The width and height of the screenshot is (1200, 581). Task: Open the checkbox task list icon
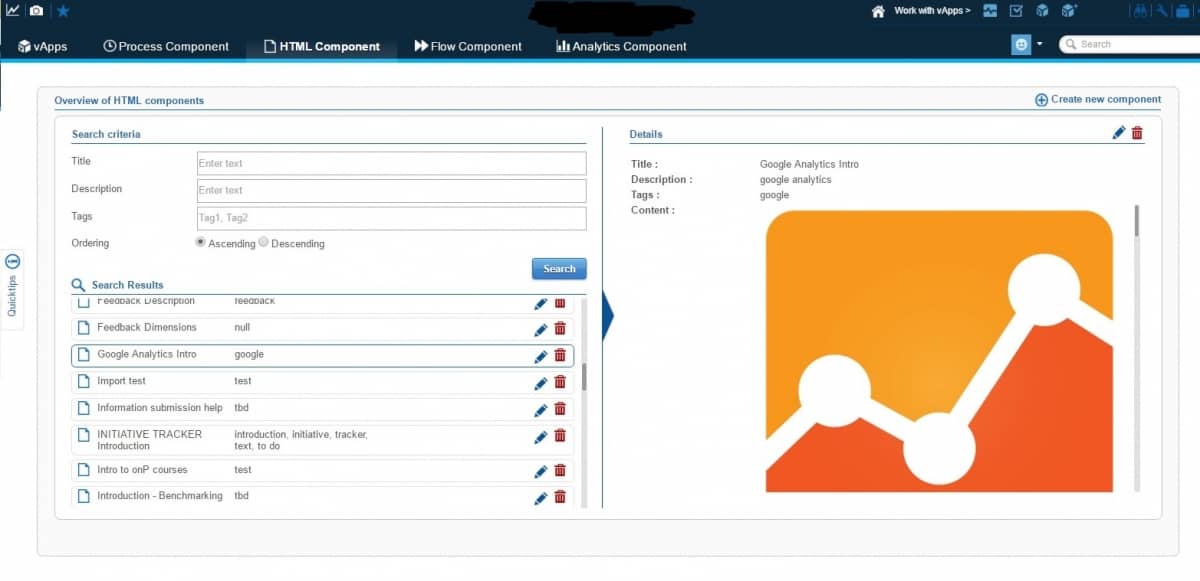pos(1016,11)
